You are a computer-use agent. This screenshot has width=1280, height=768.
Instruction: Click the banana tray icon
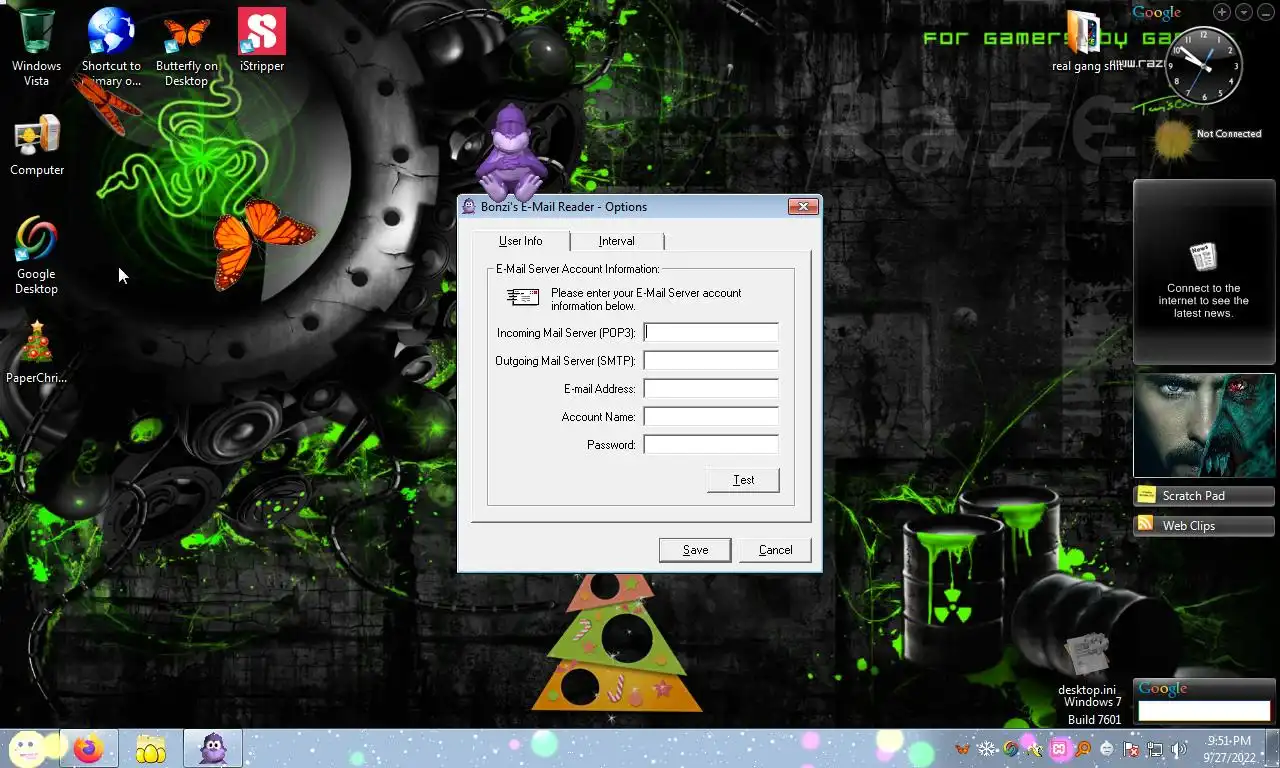(x=1035, y=750)
